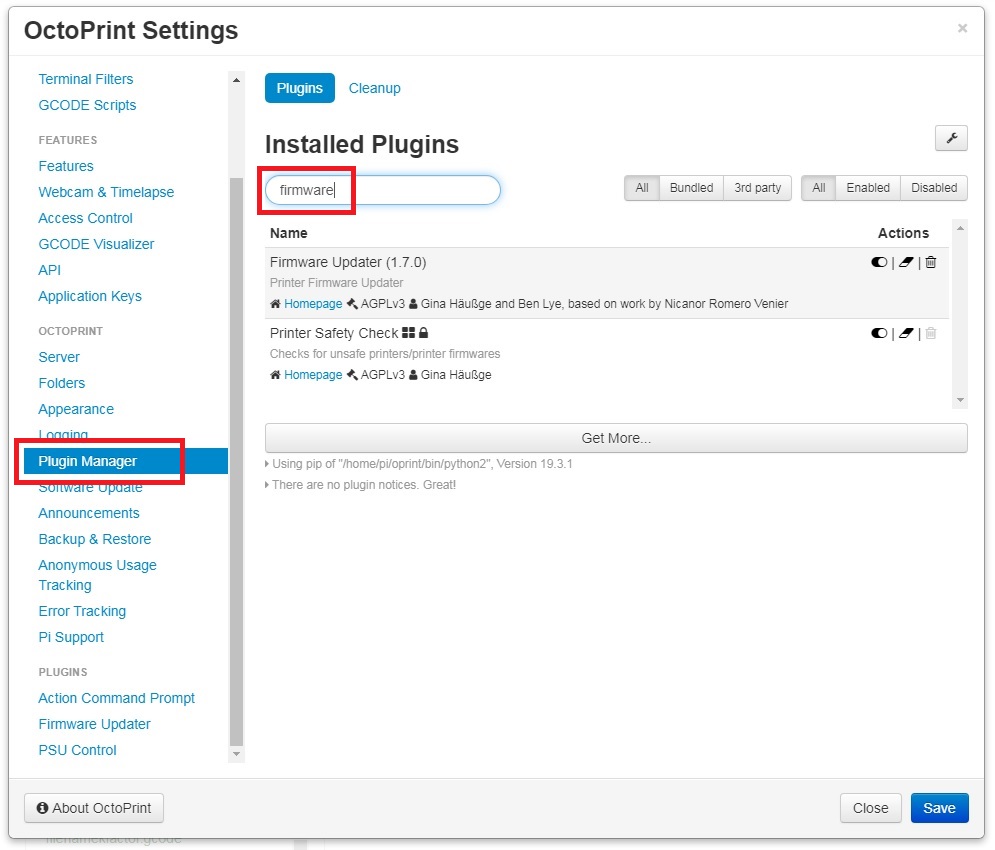Click eraser cleanup icon for Printer Safety Check
This screenshot has height=850, width=995.
tap(906, 333)
